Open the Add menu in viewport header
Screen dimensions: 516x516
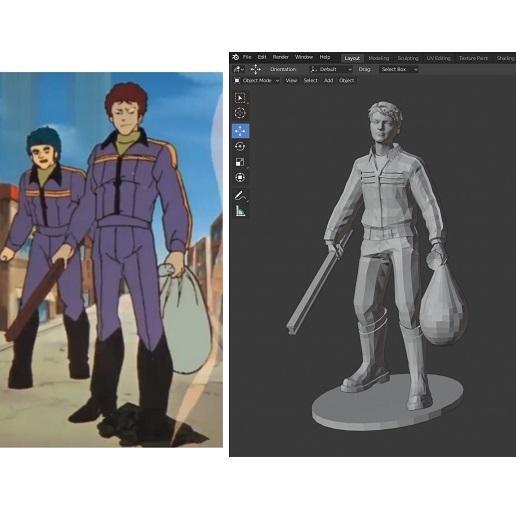point(328,81)
